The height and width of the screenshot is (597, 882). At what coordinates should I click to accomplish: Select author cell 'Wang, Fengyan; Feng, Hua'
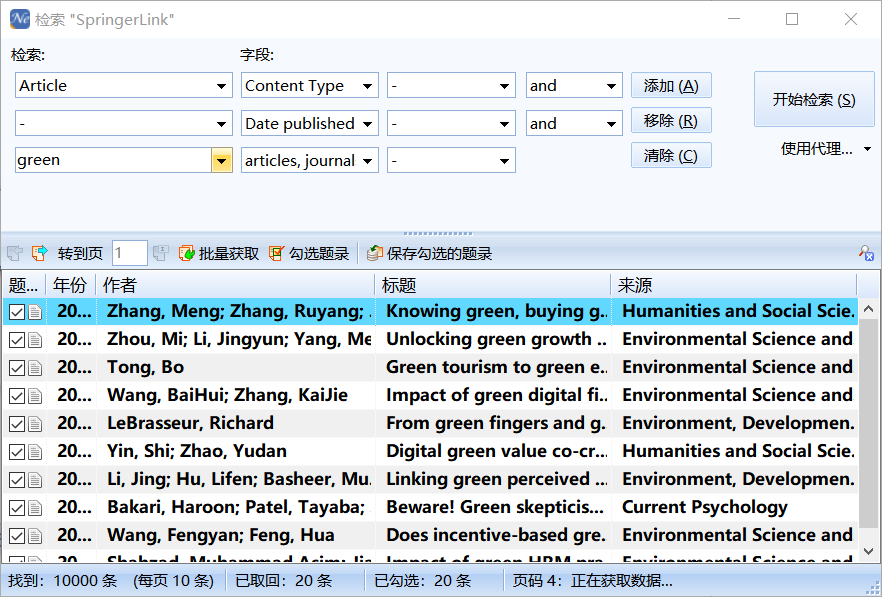tap(220, 536)
